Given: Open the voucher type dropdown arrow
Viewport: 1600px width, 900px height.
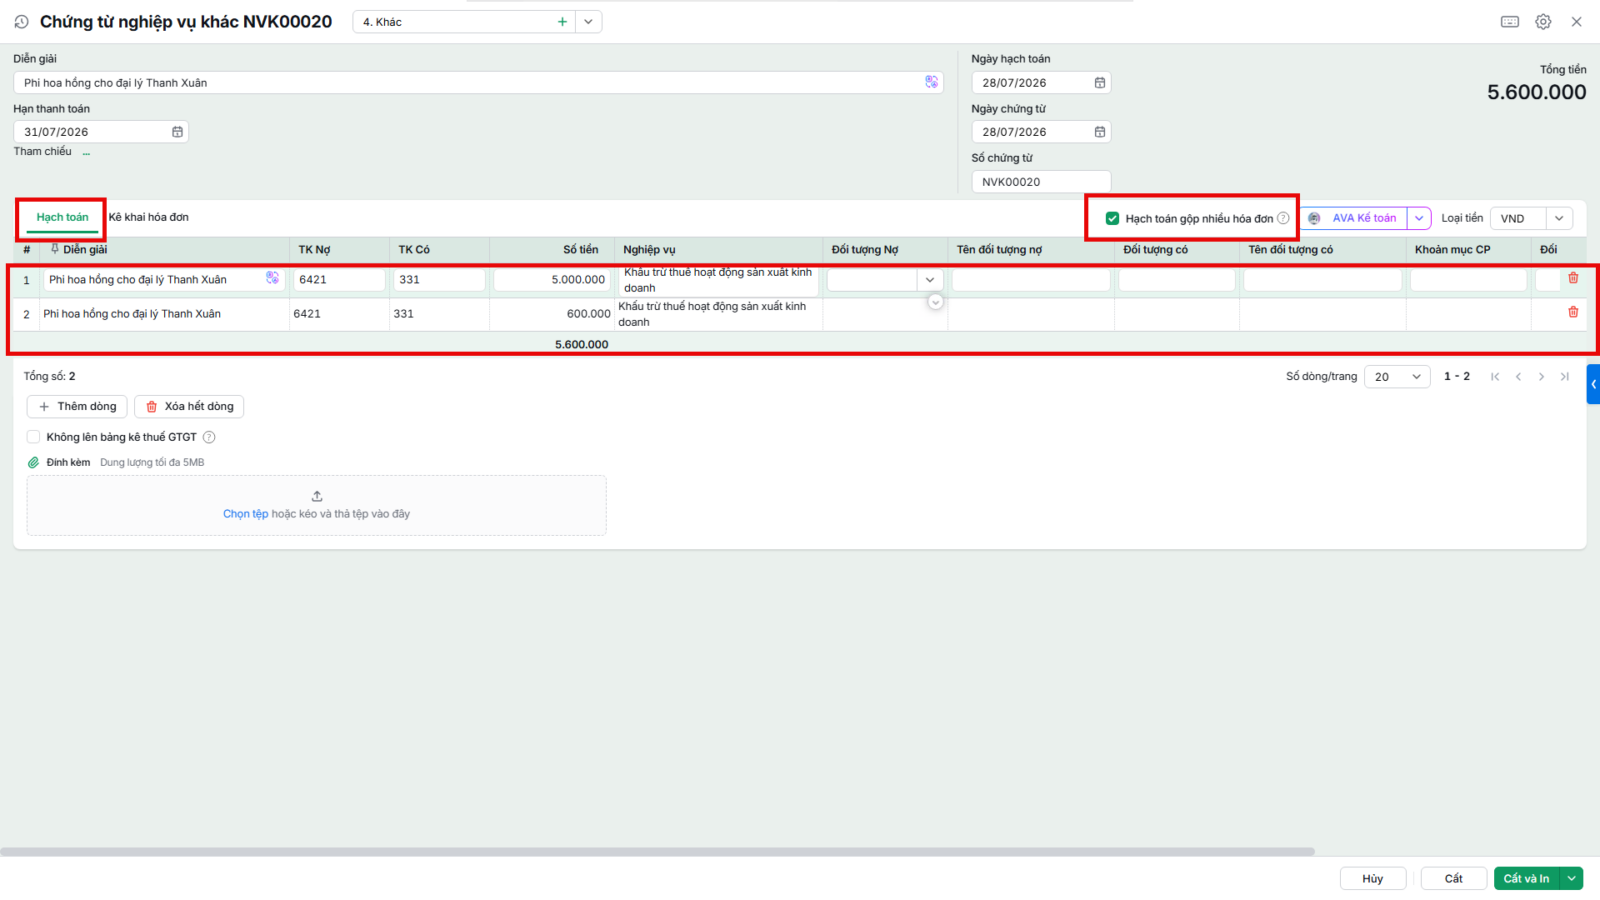Looking at the screenshot, I should tap(588, 22).
